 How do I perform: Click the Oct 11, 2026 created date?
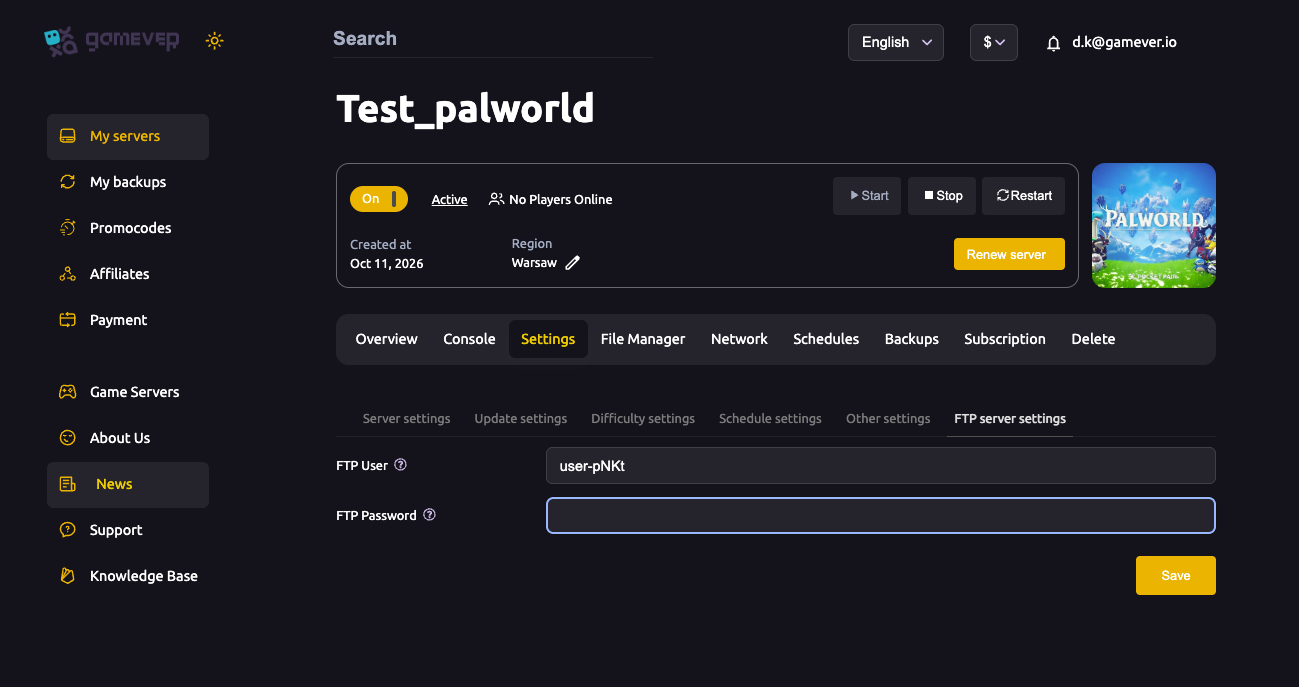click(386, 264)
